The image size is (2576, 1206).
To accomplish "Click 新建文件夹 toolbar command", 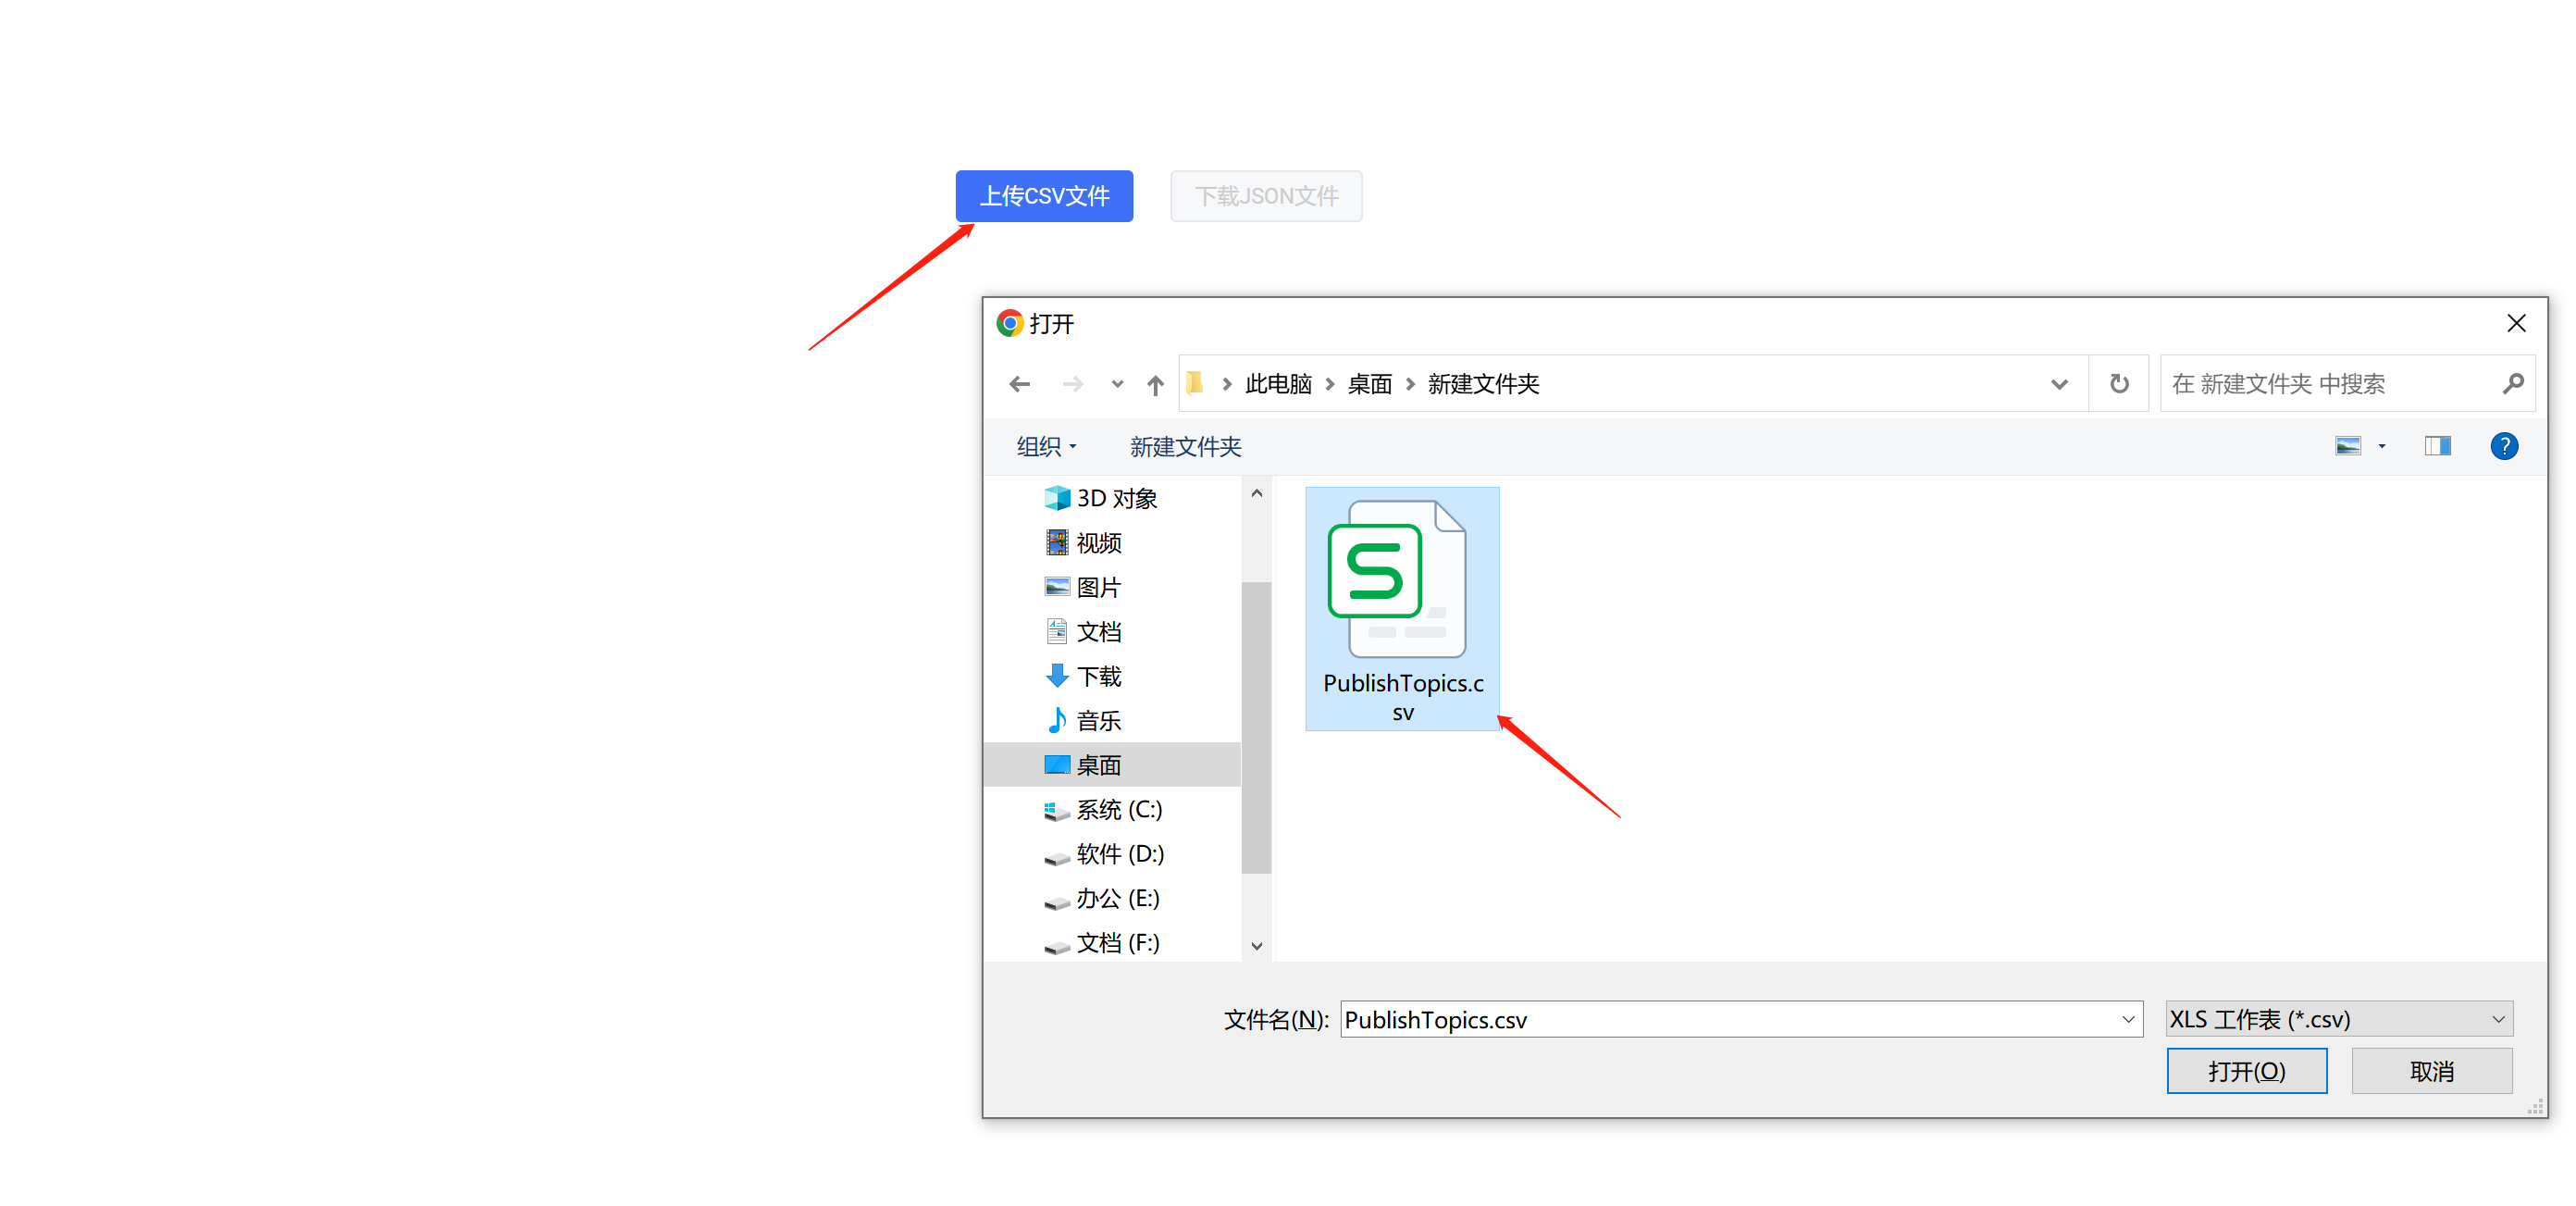I will (x=1186, y=447).
